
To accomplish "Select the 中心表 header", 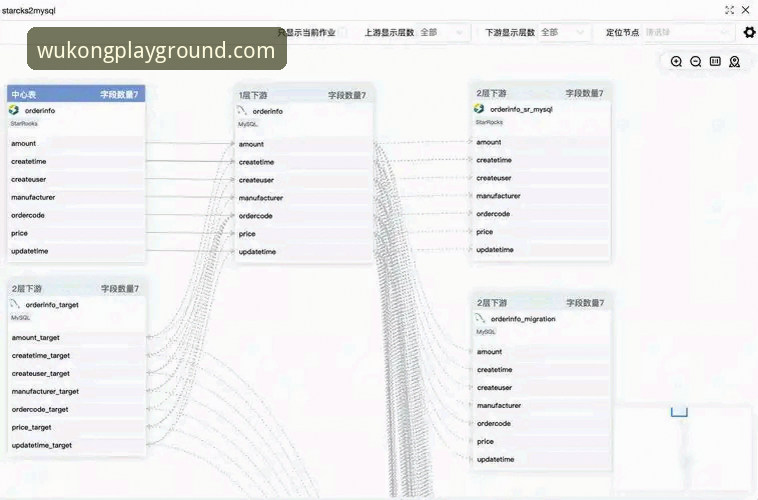I will tap(76, 94).
